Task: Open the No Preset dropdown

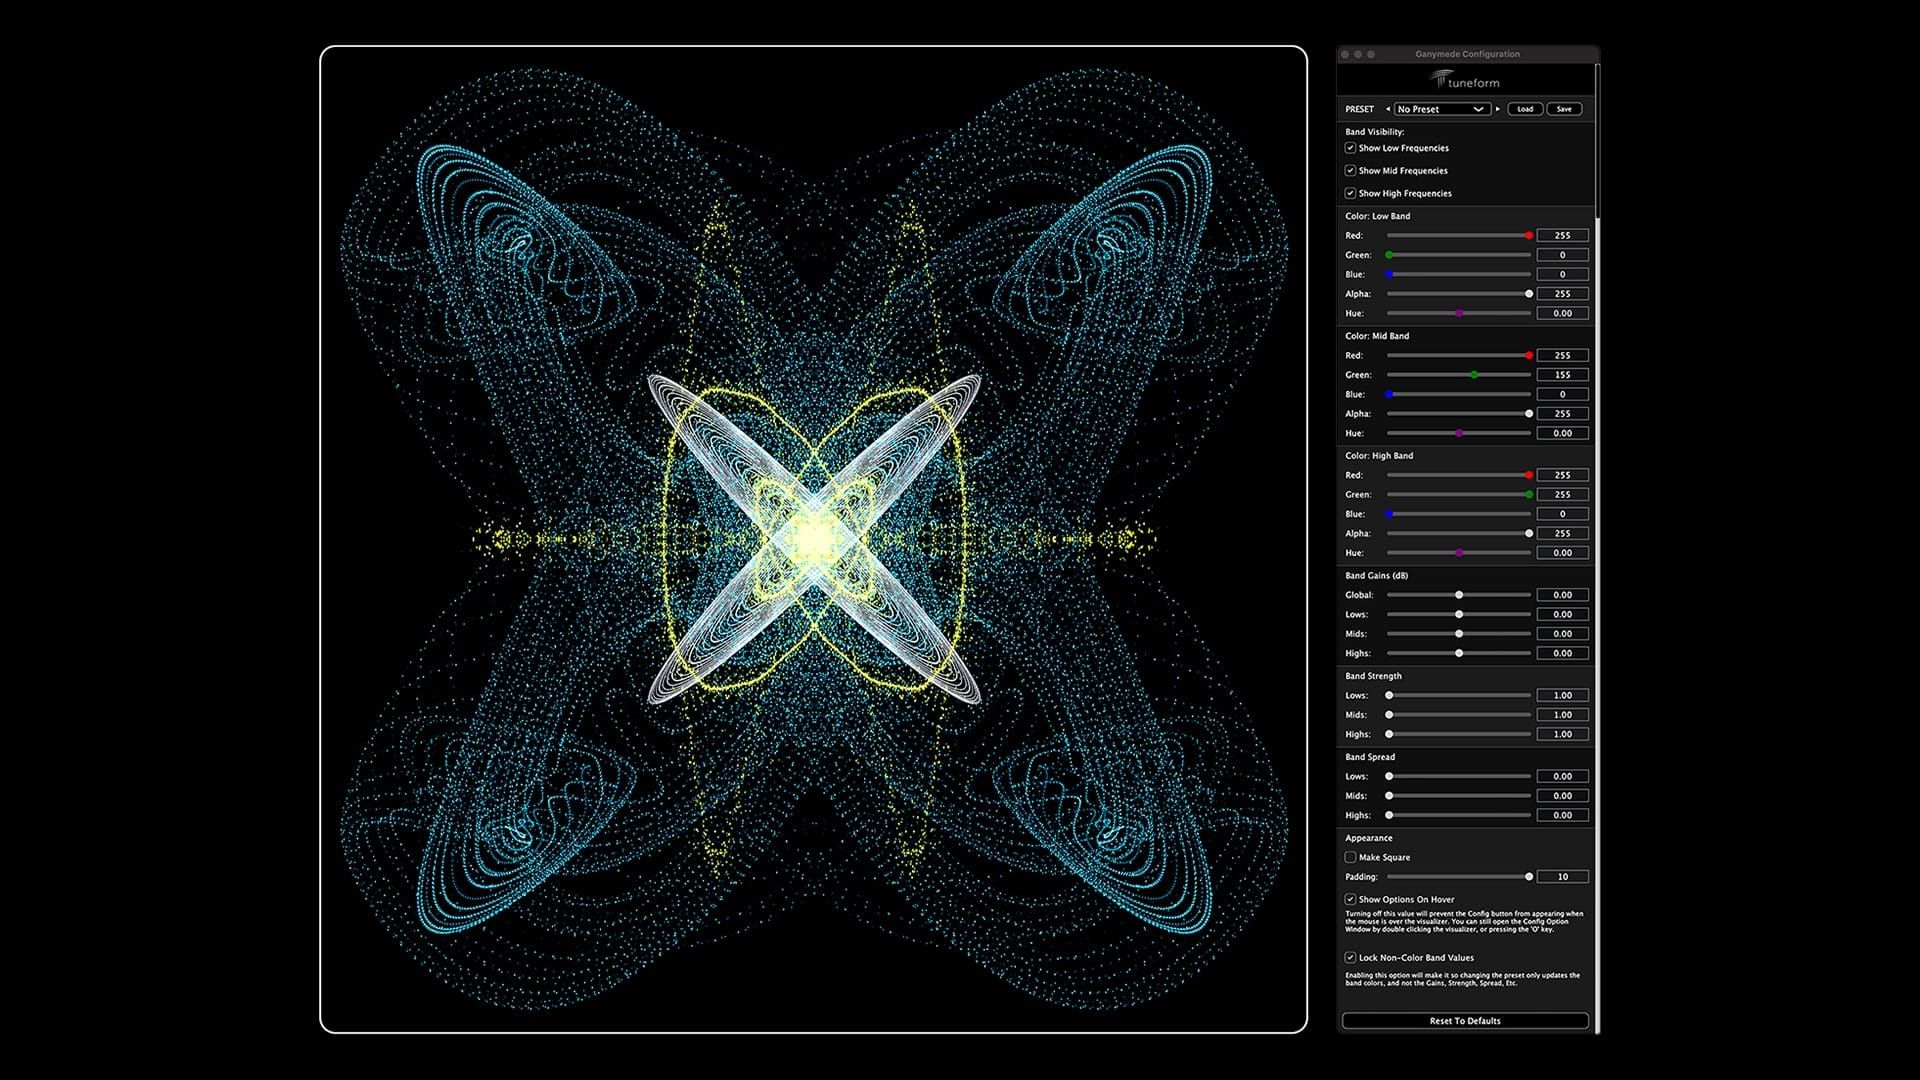Action: pyautogui.click(x=1442, y=109)
